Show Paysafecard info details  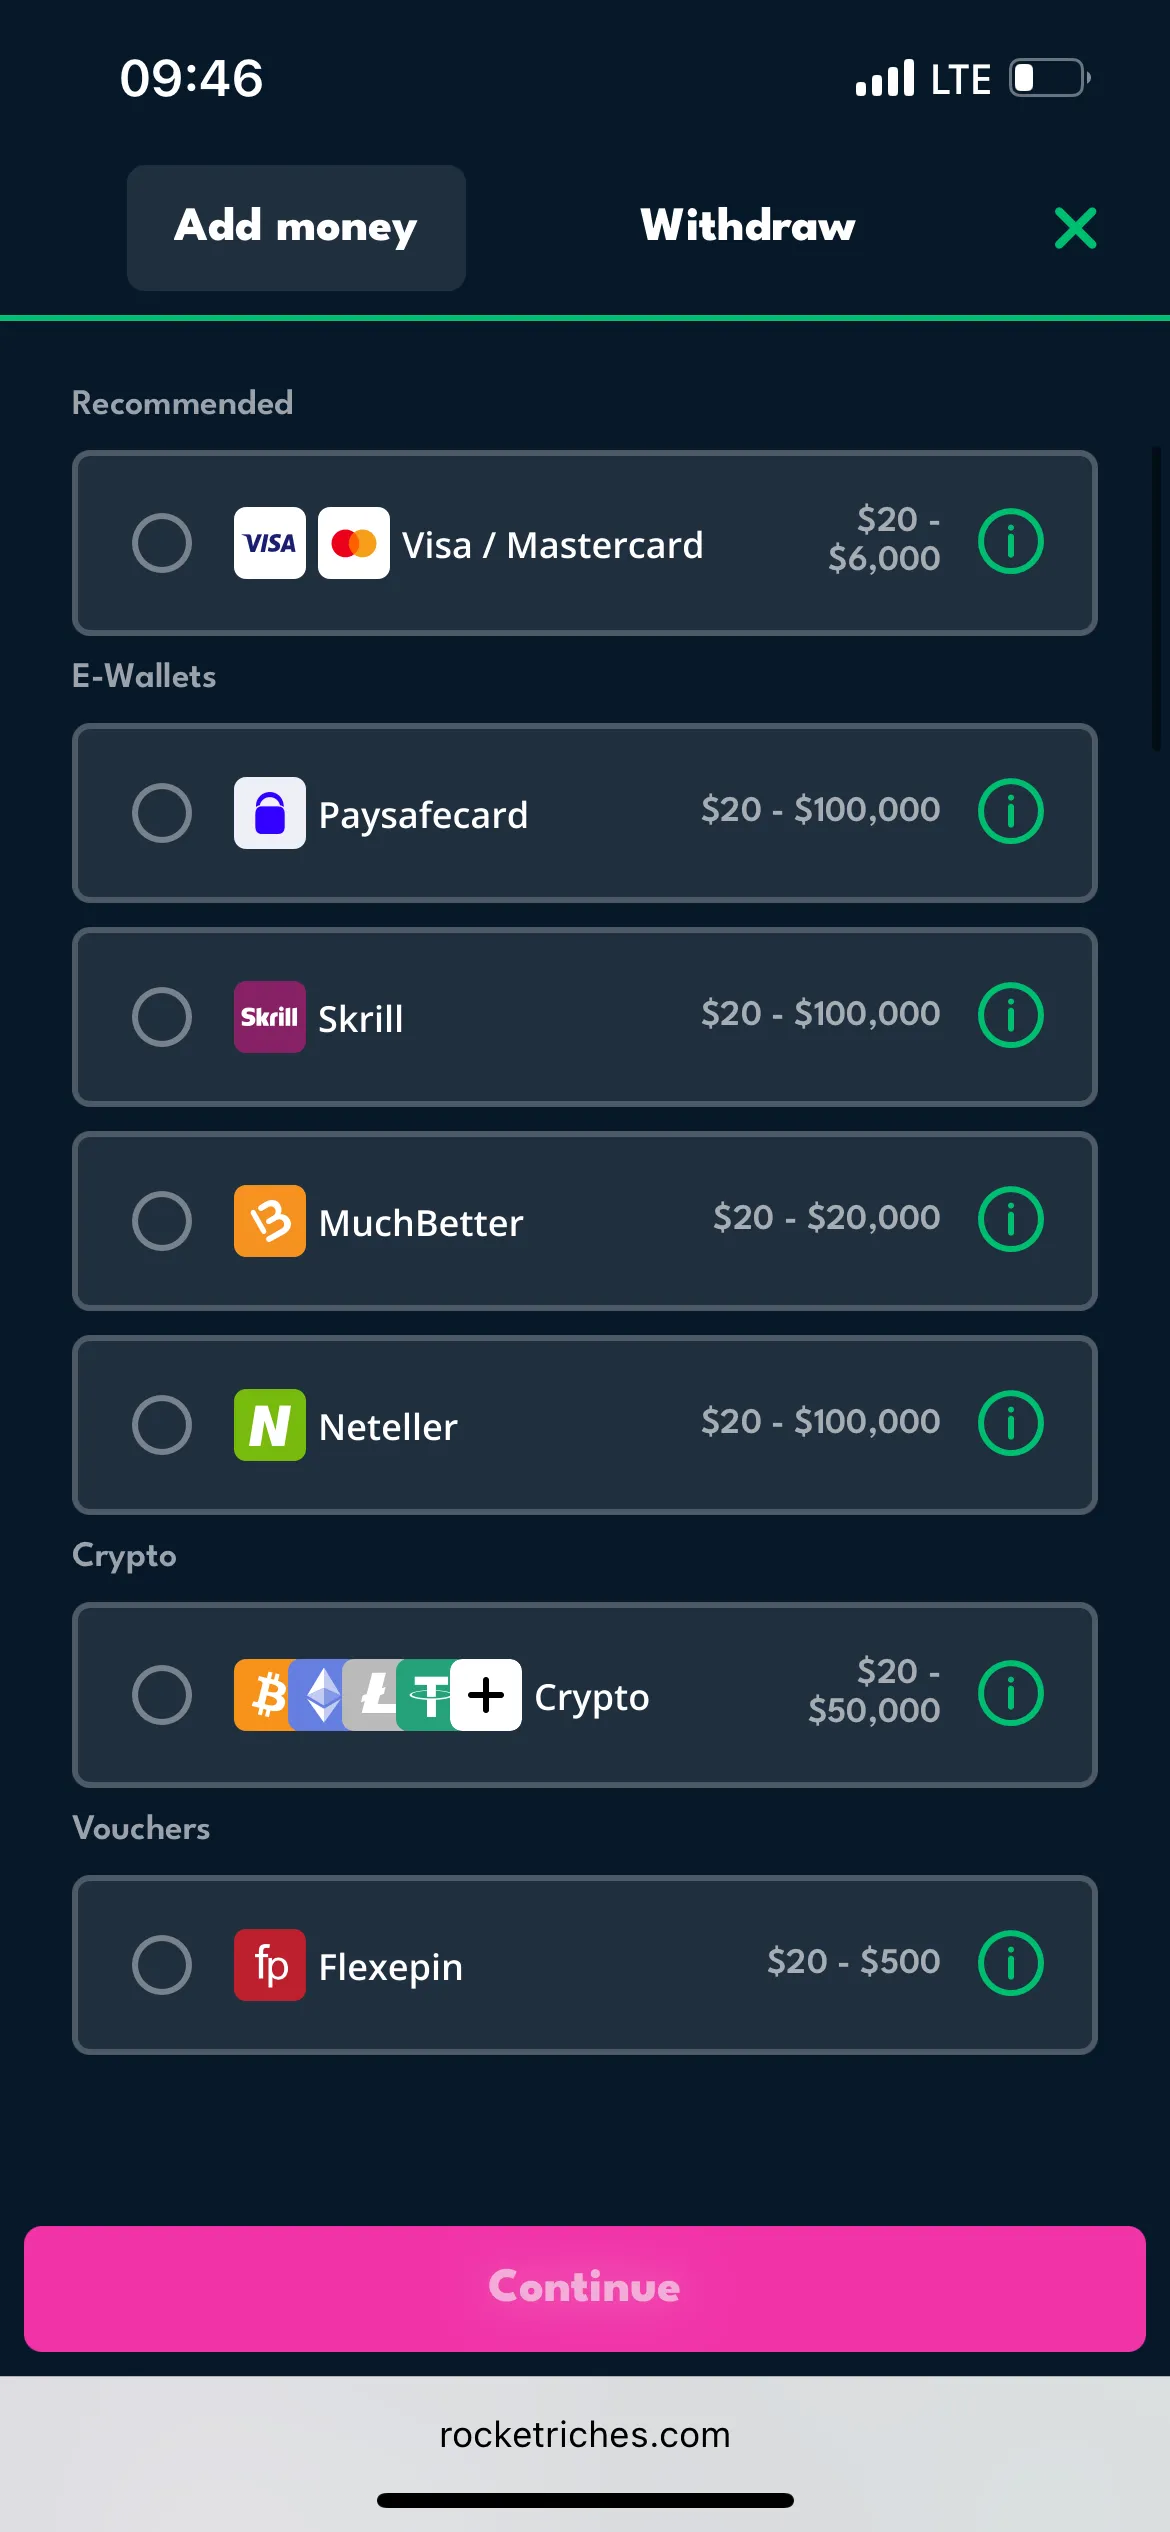pyautogui.click(x=1010, y=811)
